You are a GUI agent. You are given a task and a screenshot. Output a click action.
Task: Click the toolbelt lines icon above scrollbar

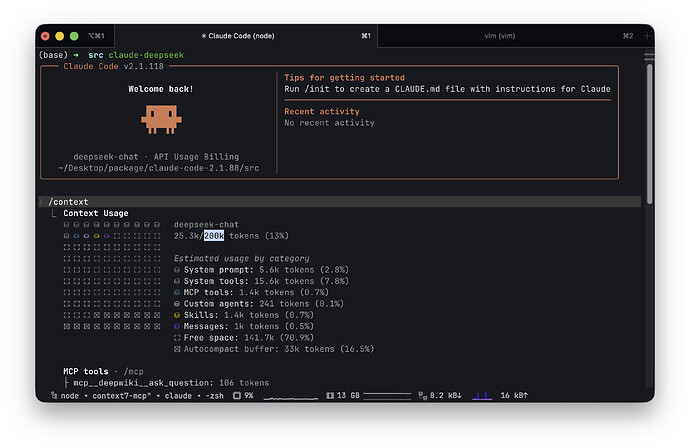coord(649,56)
